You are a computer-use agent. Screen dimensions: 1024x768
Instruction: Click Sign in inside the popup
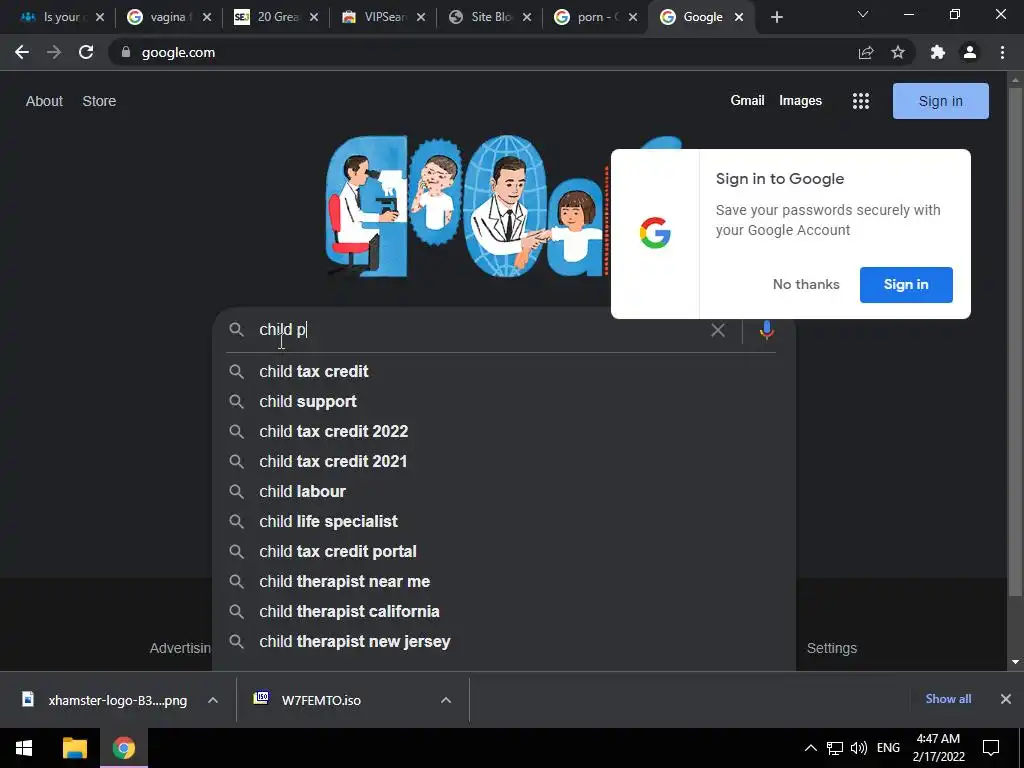pos(906,284)
